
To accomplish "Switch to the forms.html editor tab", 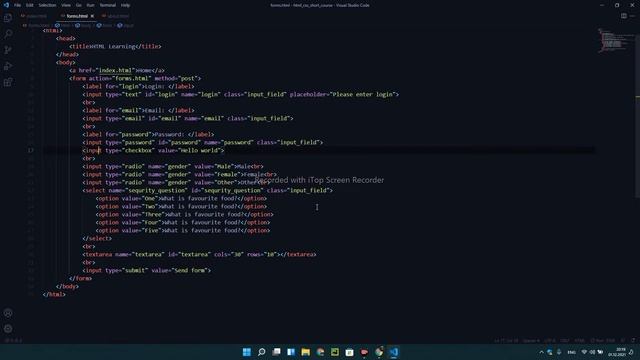I will point(77,16).
